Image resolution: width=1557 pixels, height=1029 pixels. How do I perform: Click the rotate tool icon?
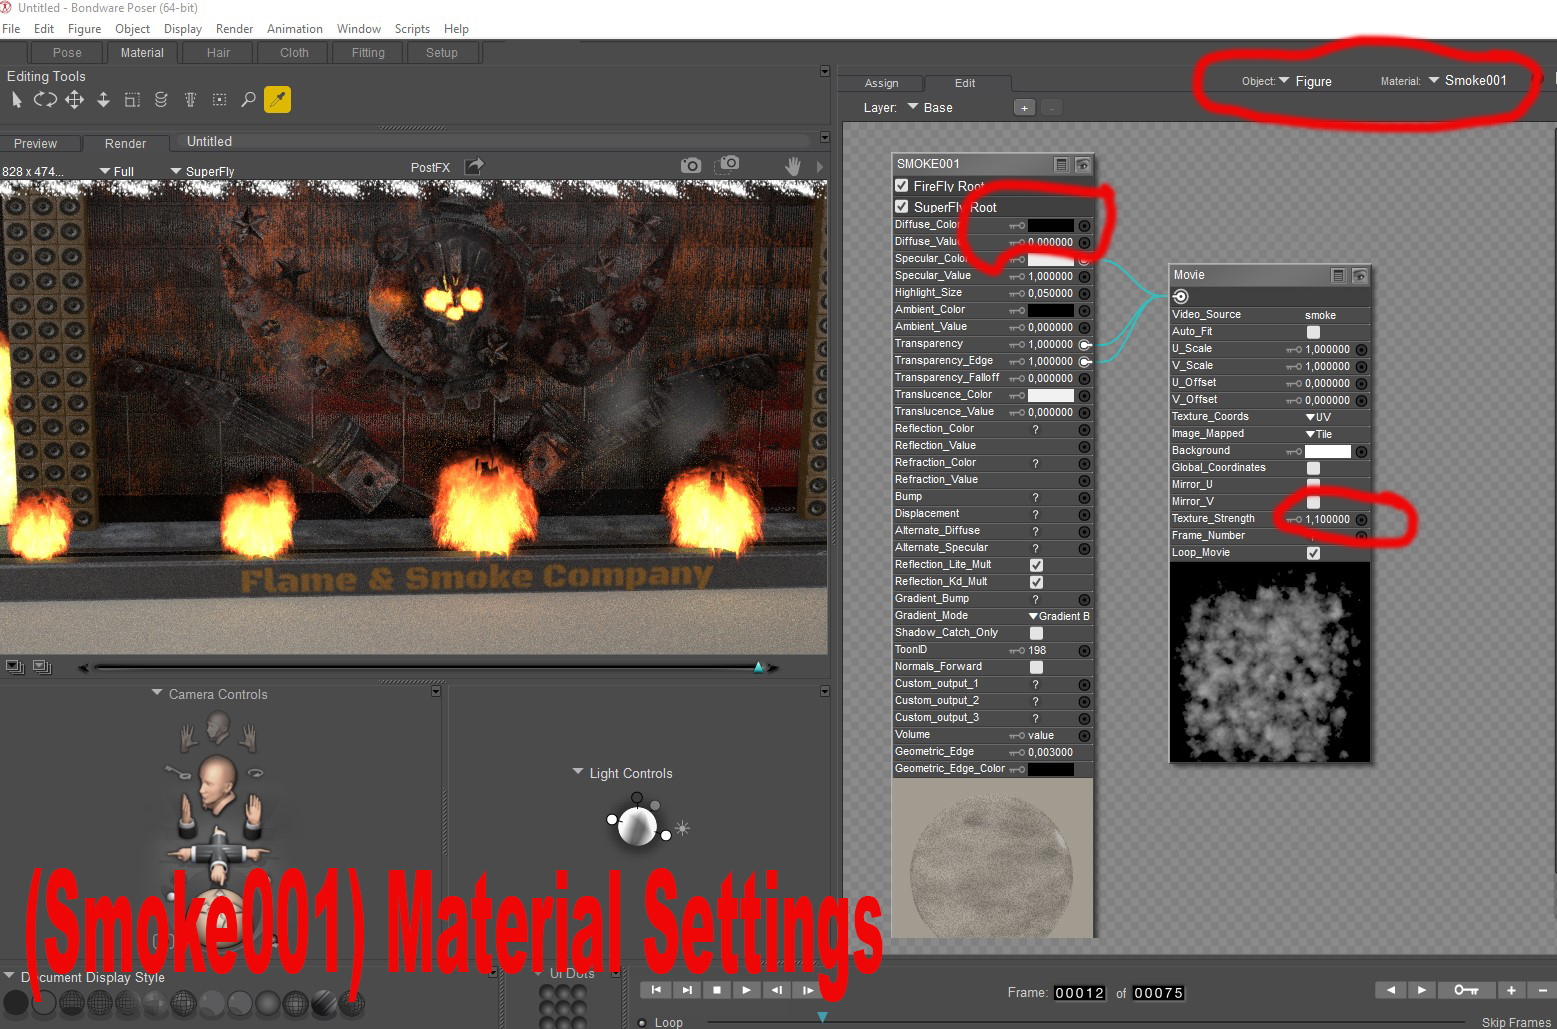click(x=45, y=99)
